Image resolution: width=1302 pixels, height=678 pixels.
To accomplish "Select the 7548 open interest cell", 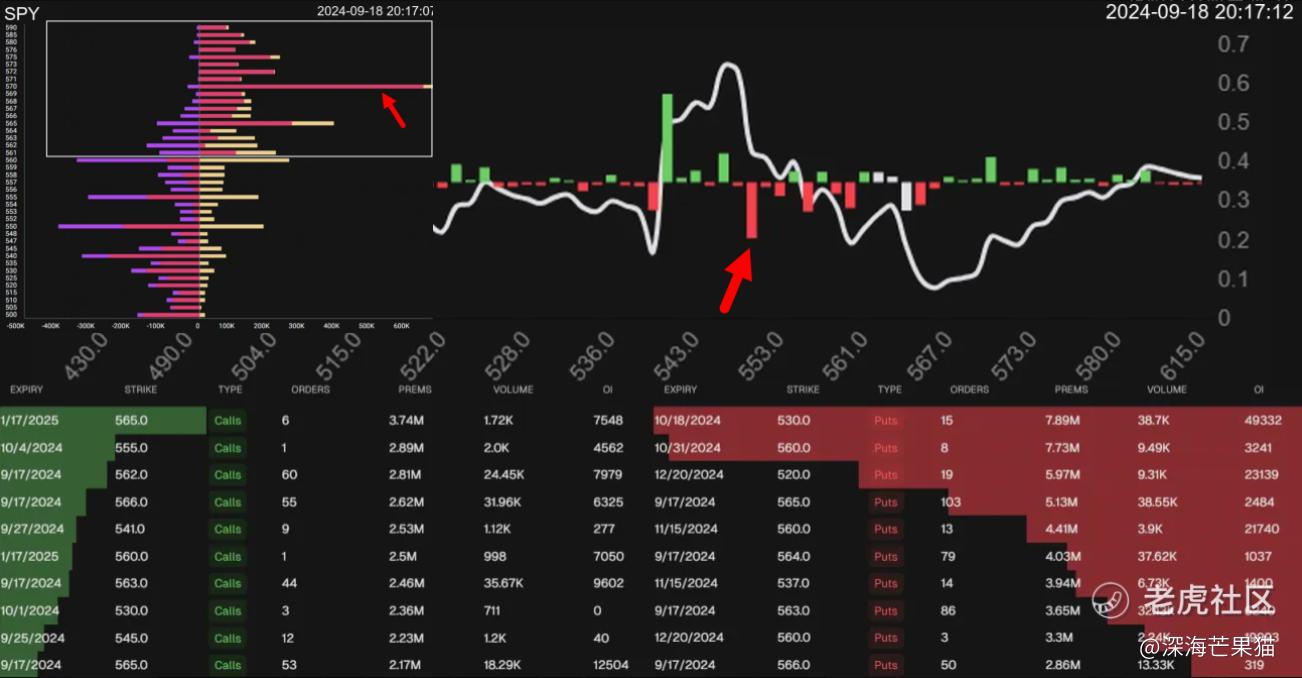I will (x=607, y=421).
